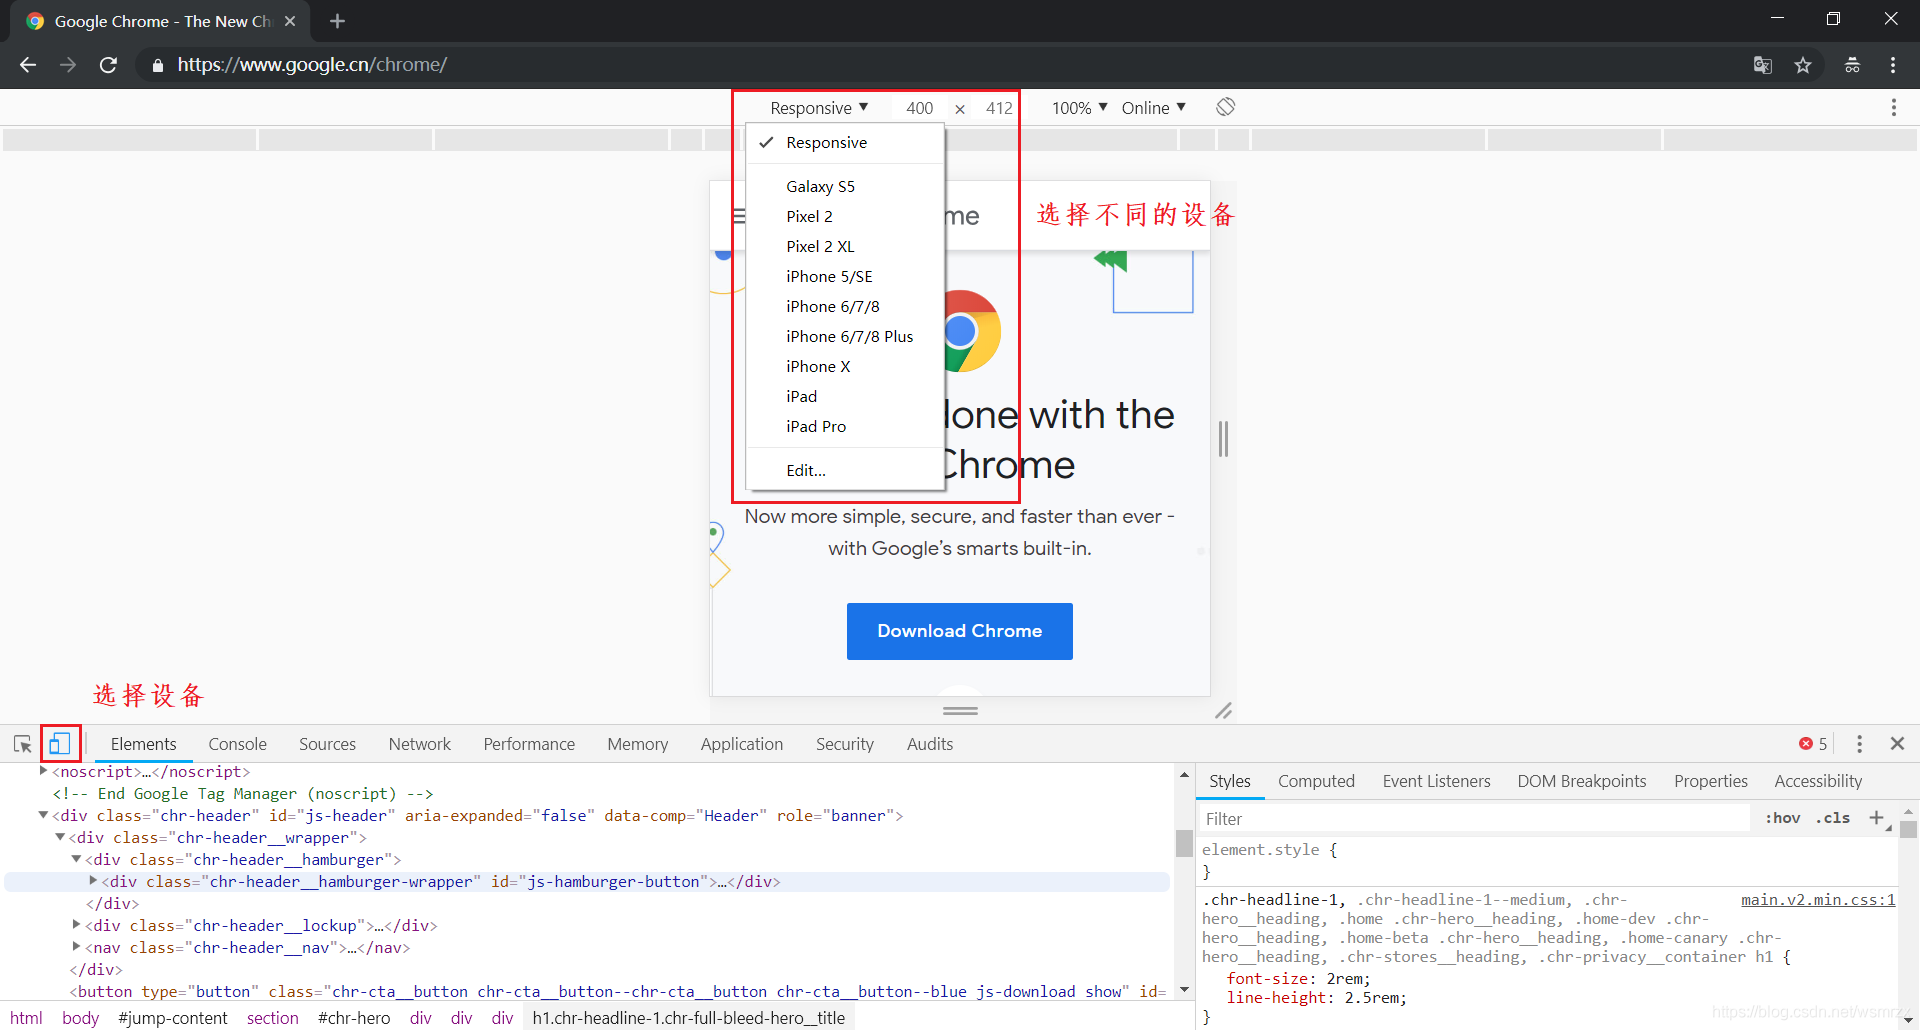Close the DevTools panel
This screenshot has height=1030, width=1920.
click(1897, 744)
